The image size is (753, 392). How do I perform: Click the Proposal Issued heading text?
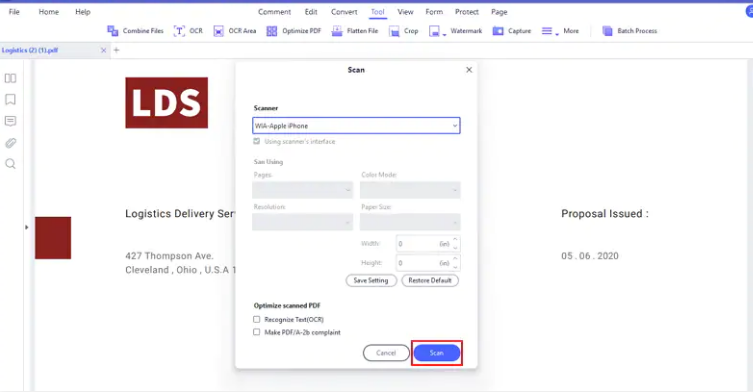click(605, 214)
